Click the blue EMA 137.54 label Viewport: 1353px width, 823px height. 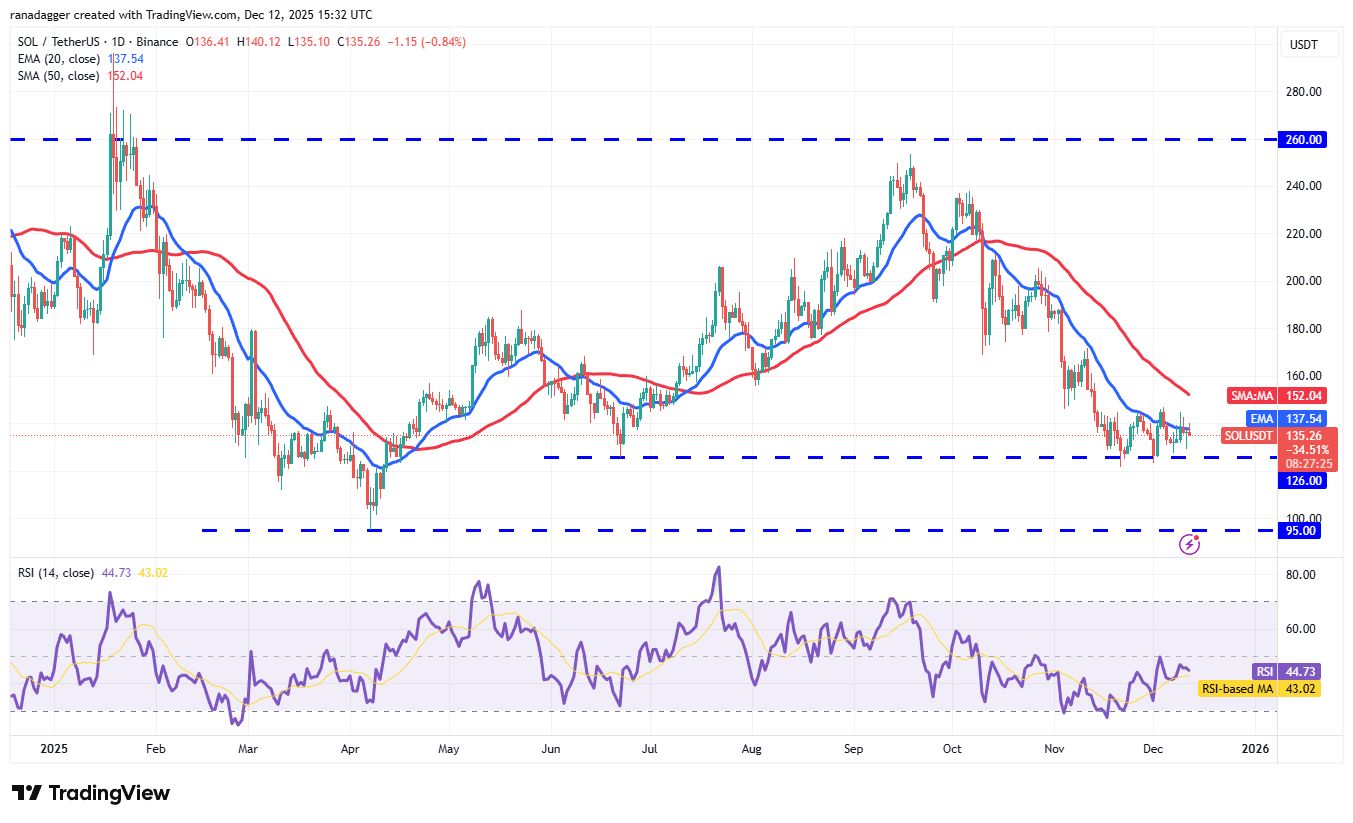(x=1286, y=418)
